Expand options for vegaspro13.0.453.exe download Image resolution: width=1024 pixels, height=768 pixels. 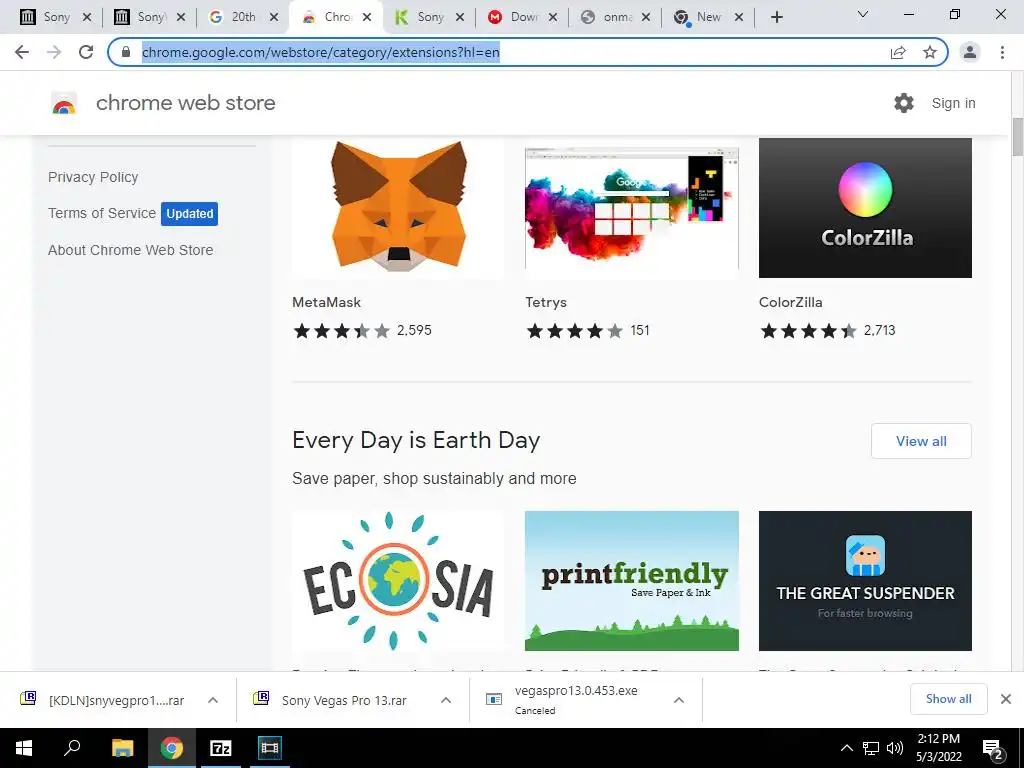coord(679,700)
